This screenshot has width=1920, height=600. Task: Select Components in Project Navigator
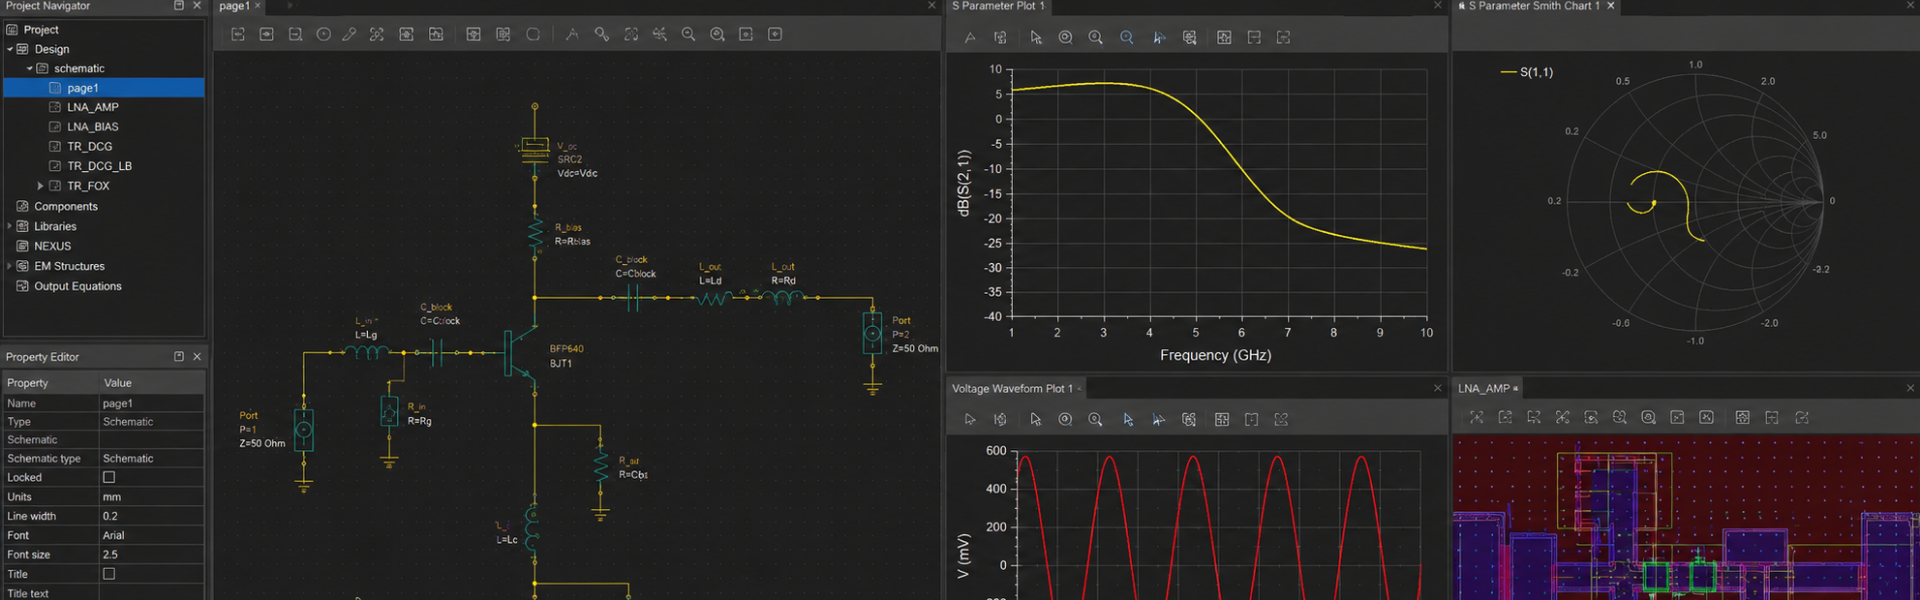coord(65,207)
